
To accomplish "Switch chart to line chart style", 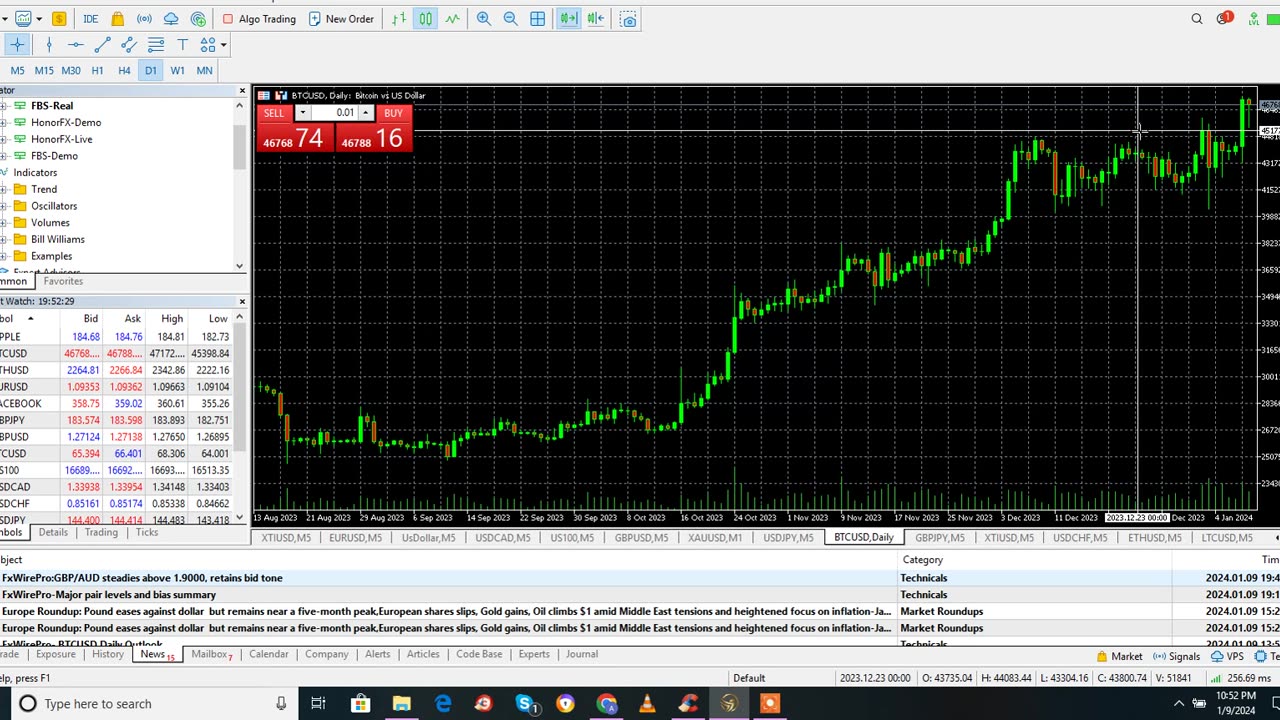I will [452, 19].
